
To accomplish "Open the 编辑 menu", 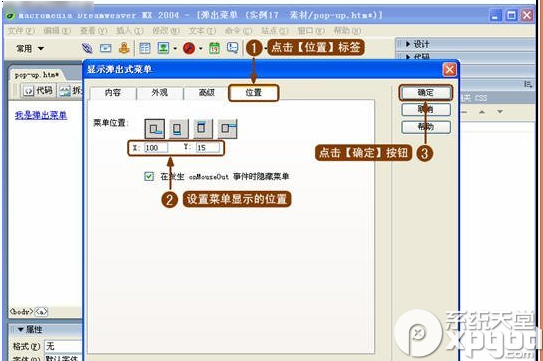I will tap(57, 31).
